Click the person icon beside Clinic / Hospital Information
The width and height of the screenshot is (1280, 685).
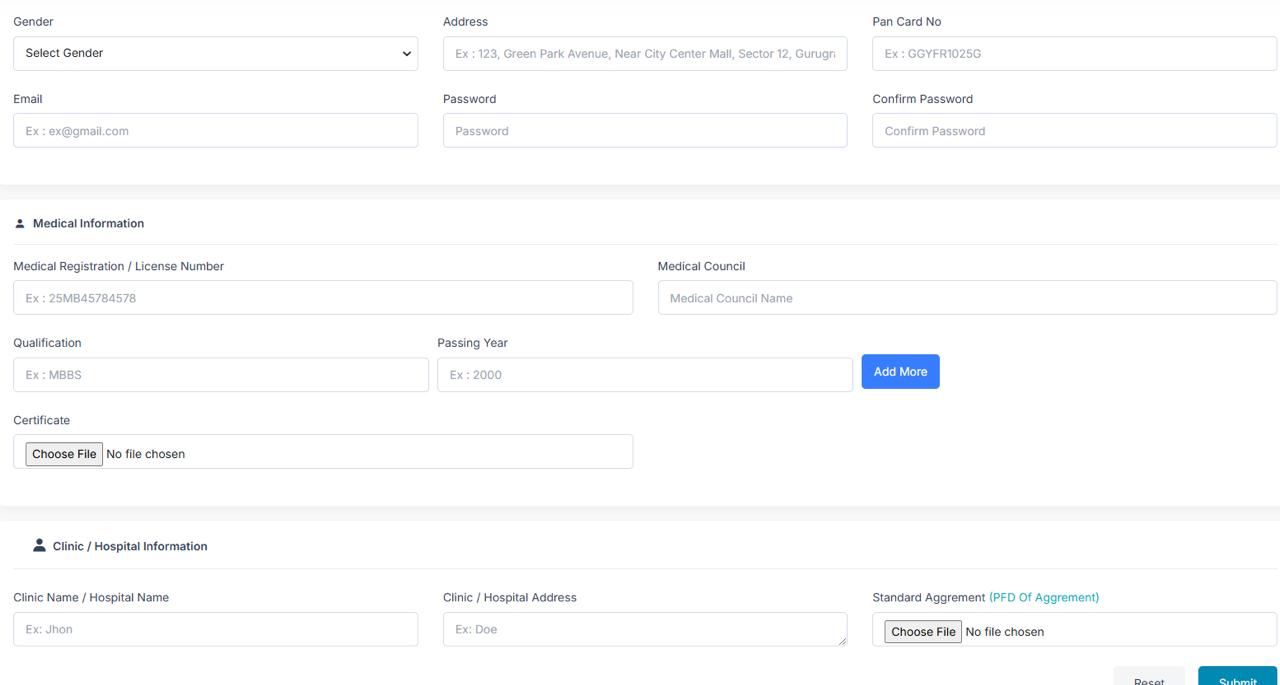(x=39, y=546)
